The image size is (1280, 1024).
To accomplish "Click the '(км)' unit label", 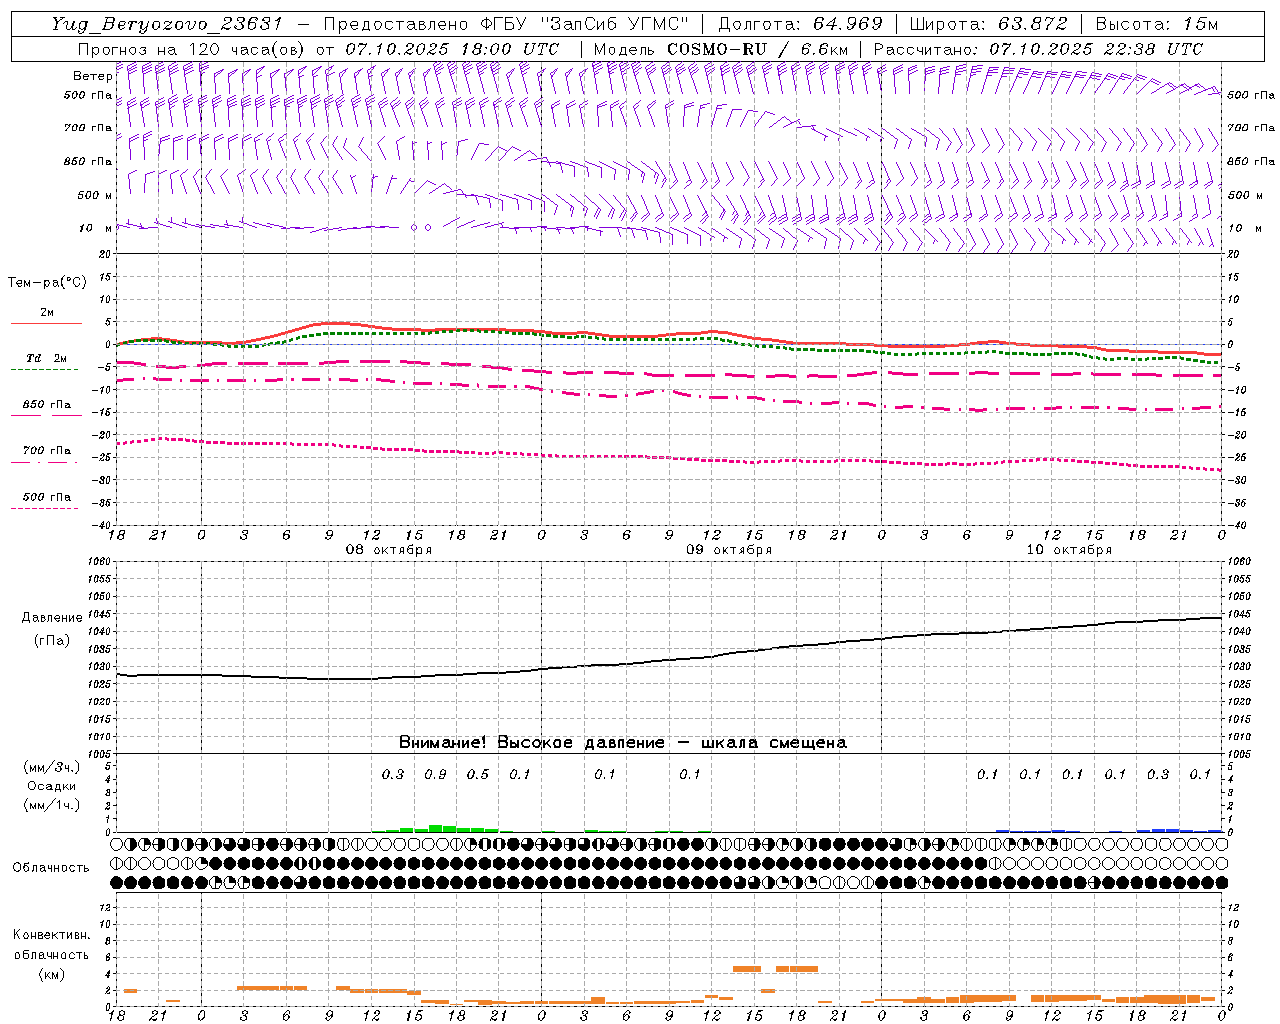I will click(52, 974).
